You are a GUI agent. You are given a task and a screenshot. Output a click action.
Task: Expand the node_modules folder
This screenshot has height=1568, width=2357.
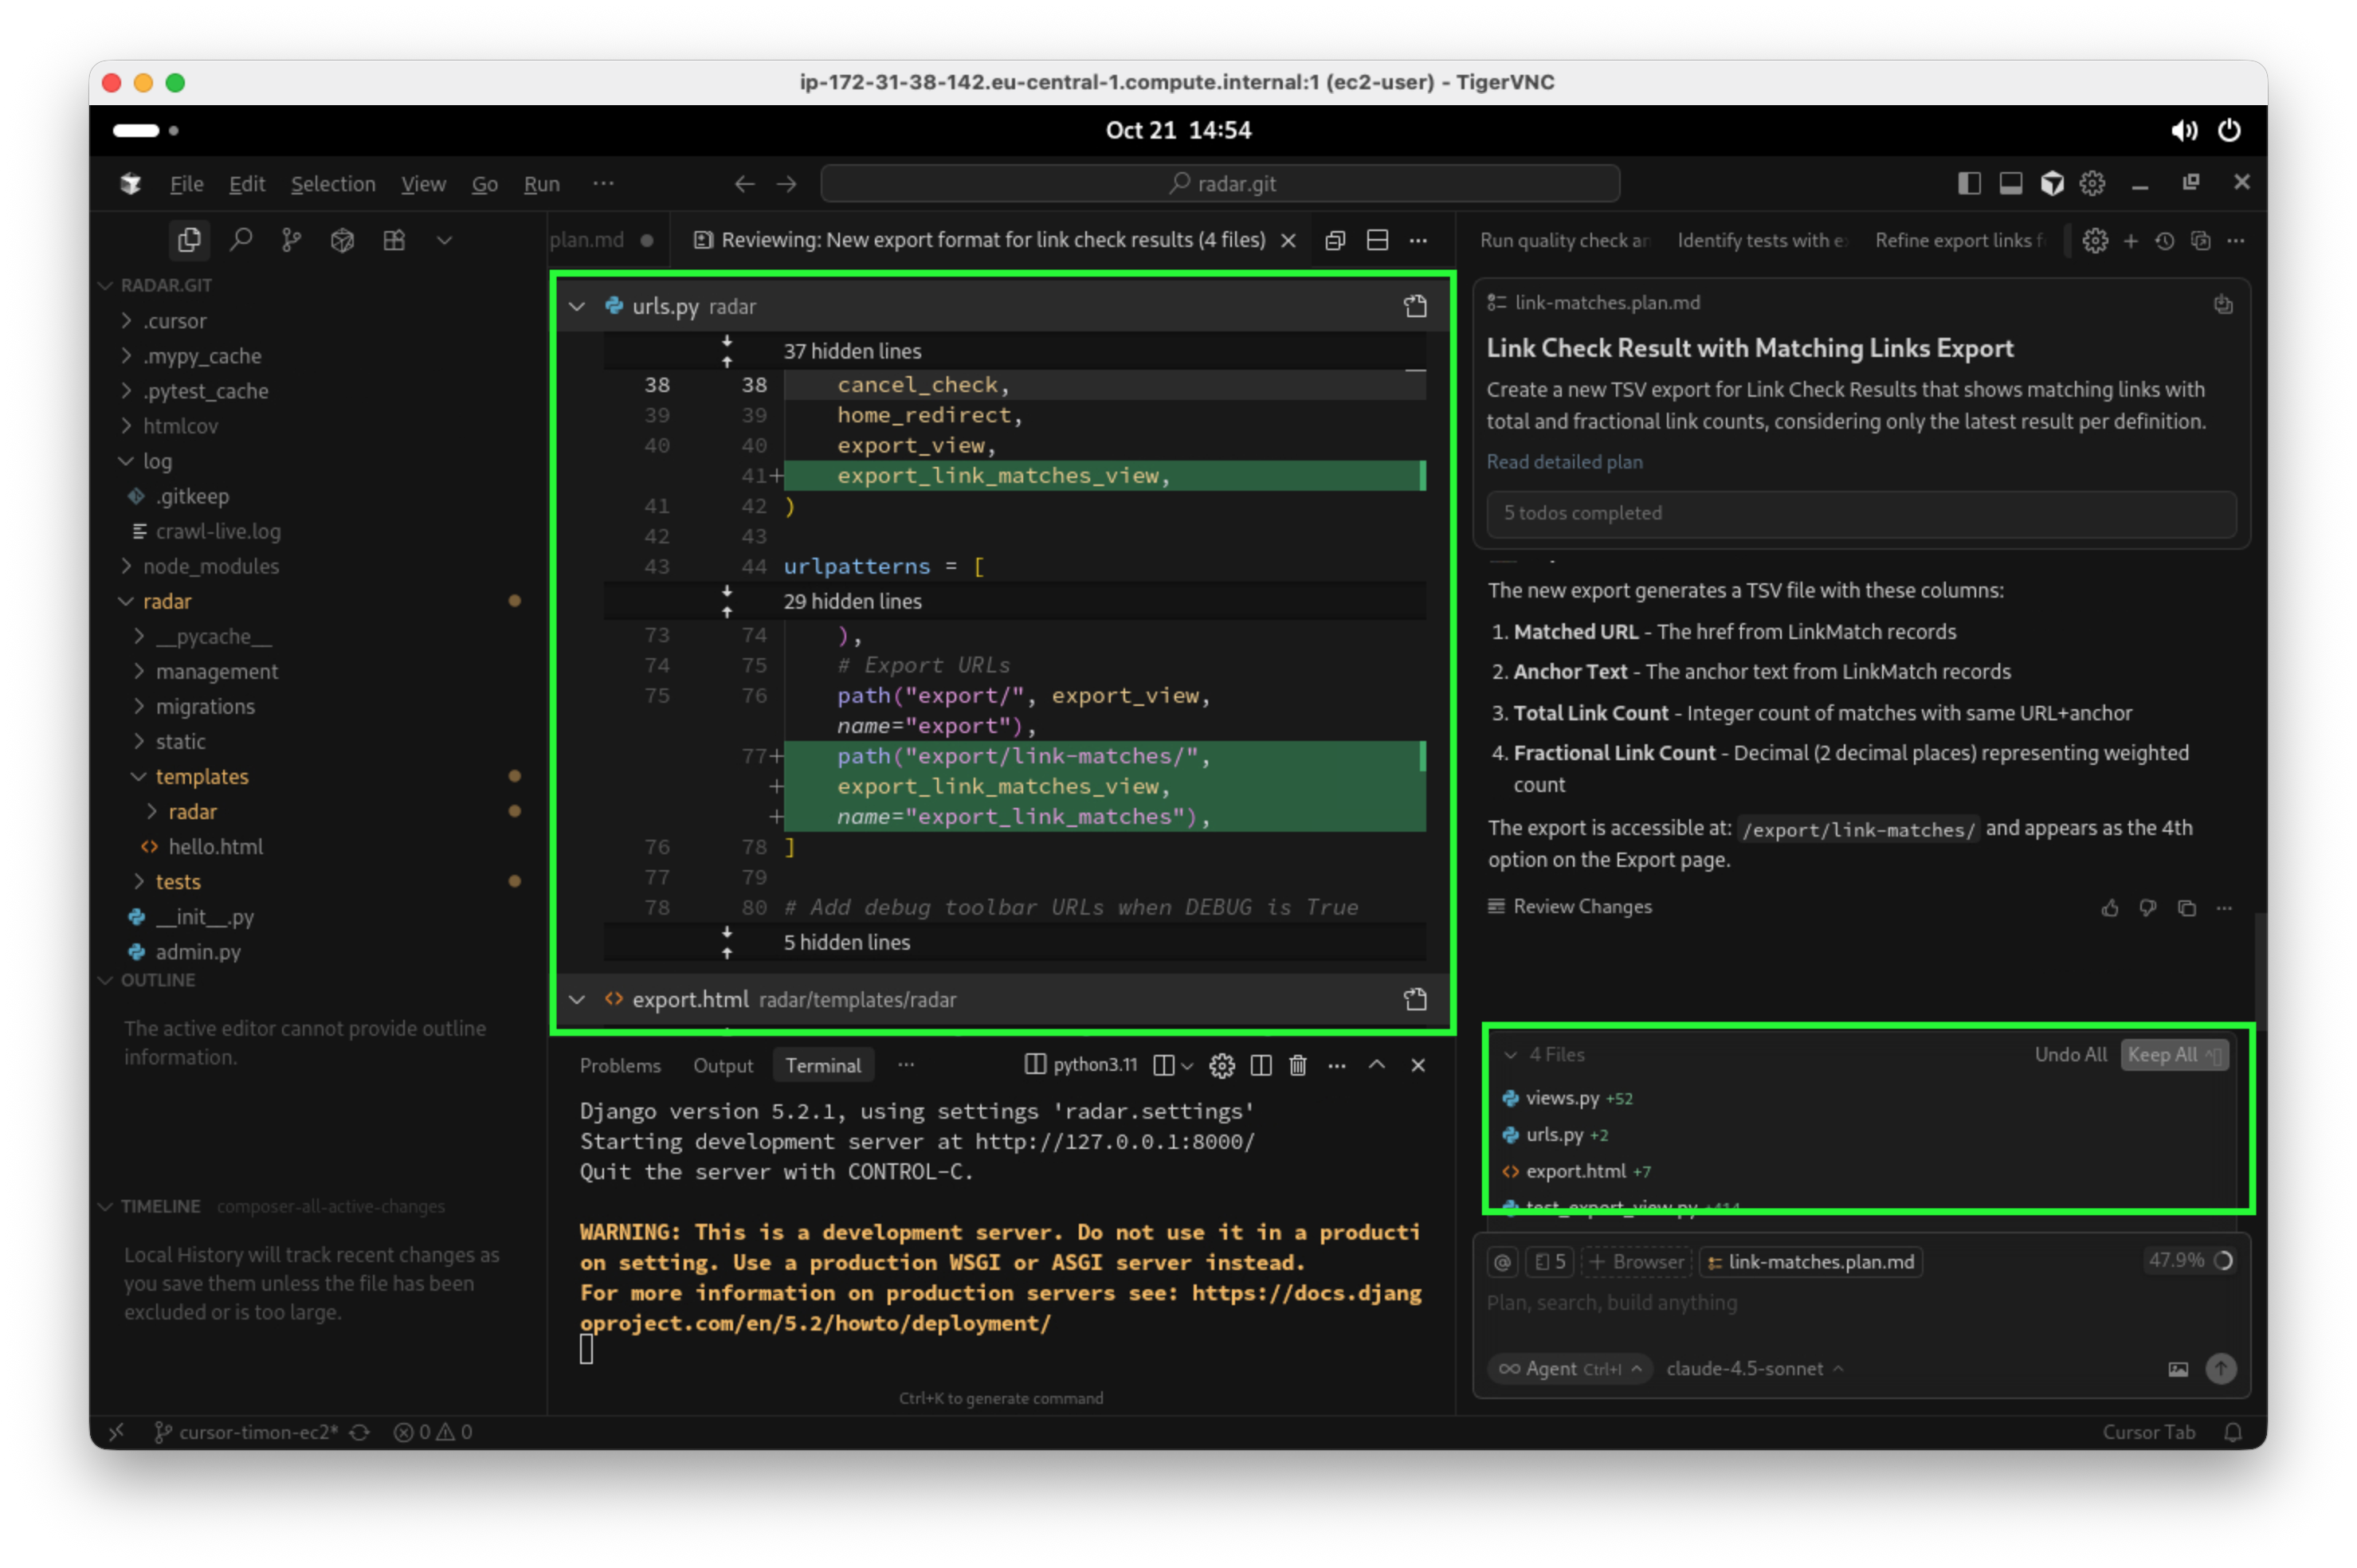click(210, 566)
